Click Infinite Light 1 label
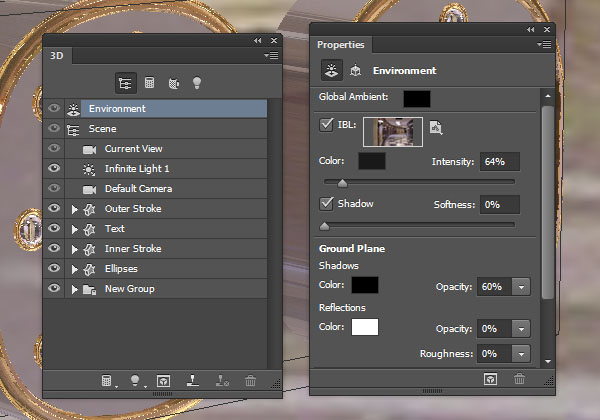 [137, 169]
